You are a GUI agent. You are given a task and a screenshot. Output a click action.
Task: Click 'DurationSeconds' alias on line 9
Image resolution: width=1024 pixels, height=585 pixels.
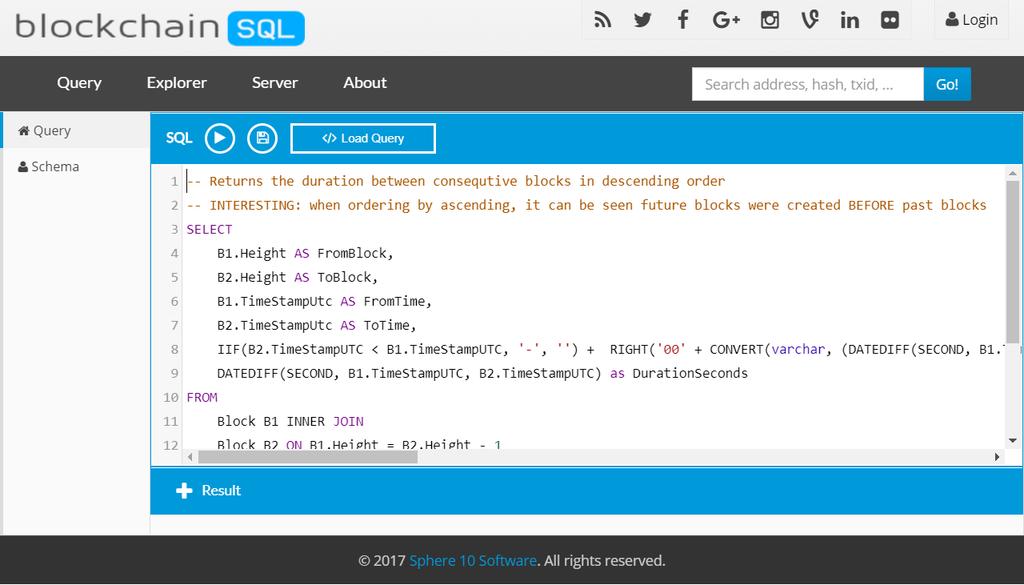pyautogui.click(x=690, y=373)
